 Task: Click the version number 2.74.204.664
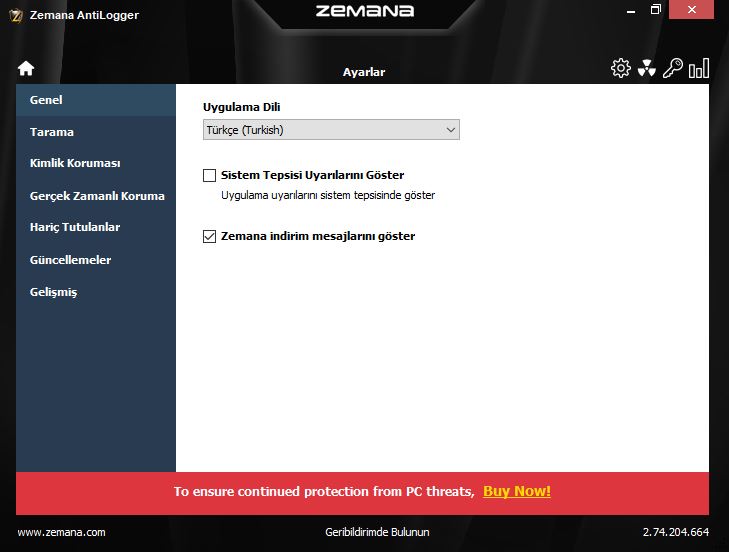pos(676,532)
